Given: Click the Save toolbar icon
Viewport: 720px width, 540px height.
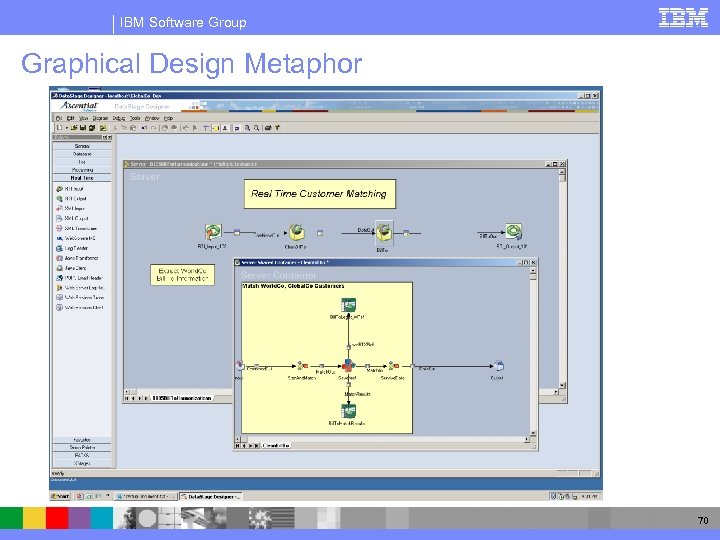Looking at the screenshot, I should (83, 128).
